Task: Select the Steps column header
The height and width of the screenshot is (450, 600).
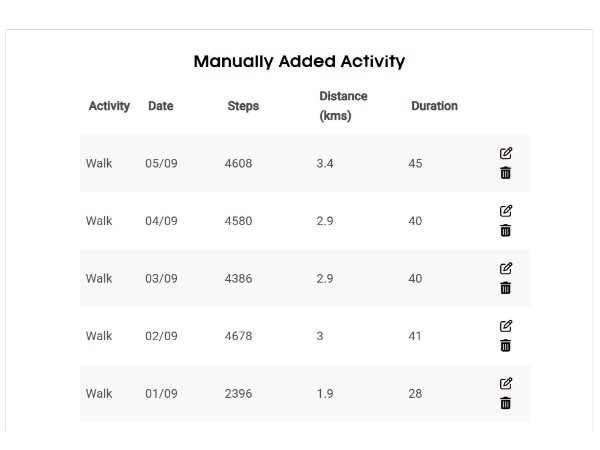Action: pos(243,106)
